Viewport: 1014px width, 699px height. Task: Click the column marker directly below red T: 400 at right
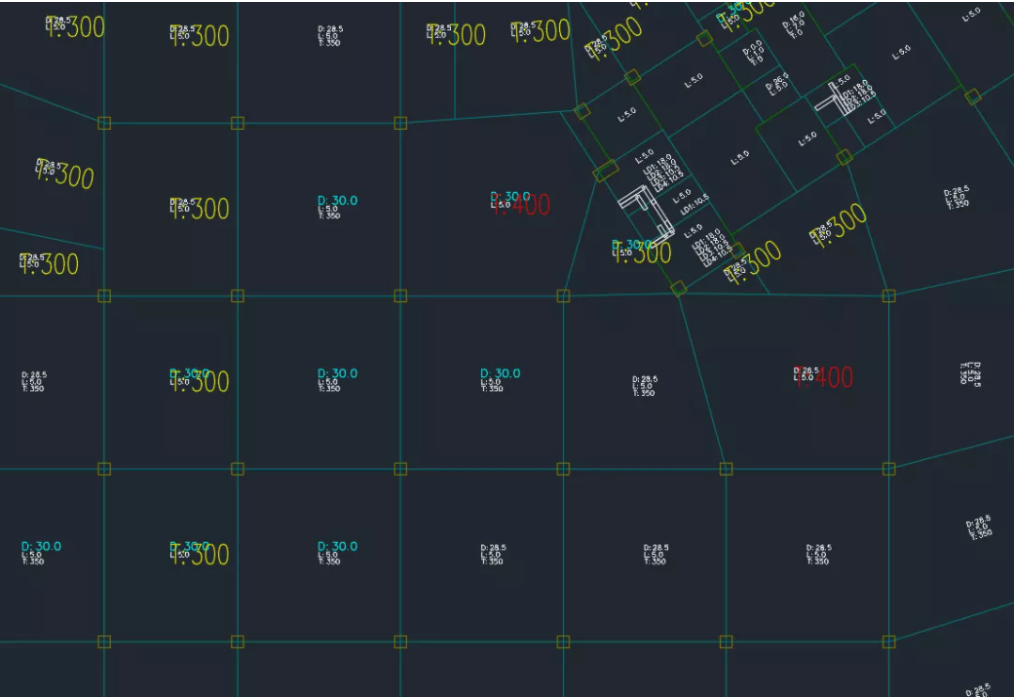(x=888, y=468)
